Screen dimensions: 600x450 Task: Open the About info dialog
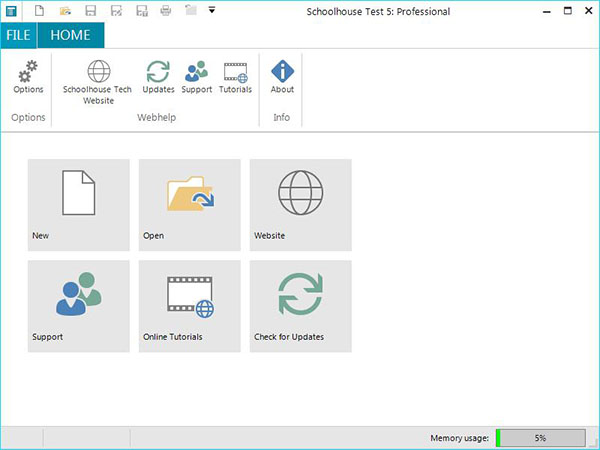[283, 76]
